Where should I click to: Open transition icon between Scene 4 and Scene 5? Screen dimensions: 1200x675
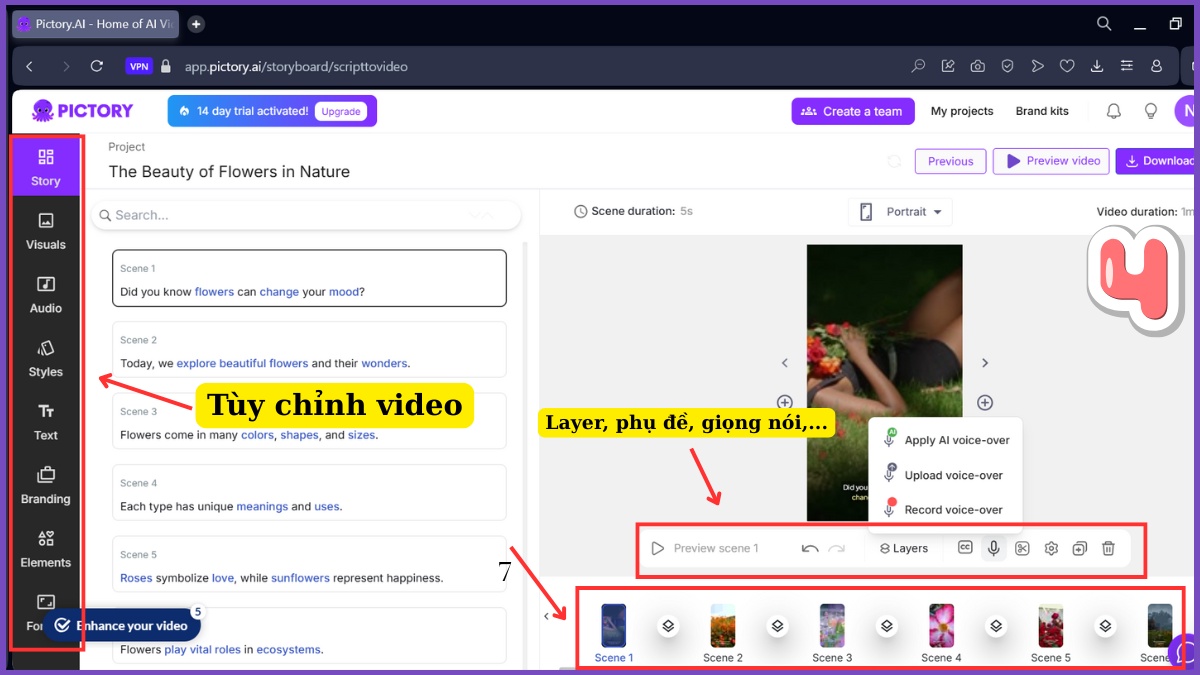tap(996, 626)
